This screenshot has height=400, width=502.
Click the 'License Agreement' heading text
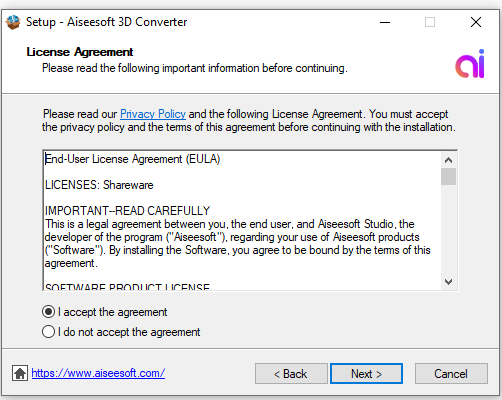pyautogui.click(x=80, y=52)
